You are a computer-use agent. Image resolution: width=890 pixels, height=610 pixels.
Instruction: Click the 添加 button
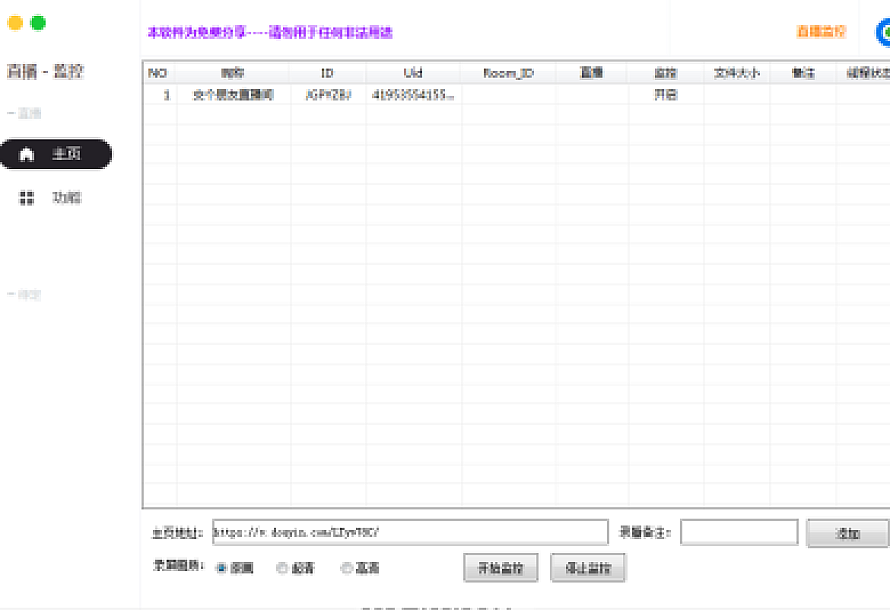[847, 533]
